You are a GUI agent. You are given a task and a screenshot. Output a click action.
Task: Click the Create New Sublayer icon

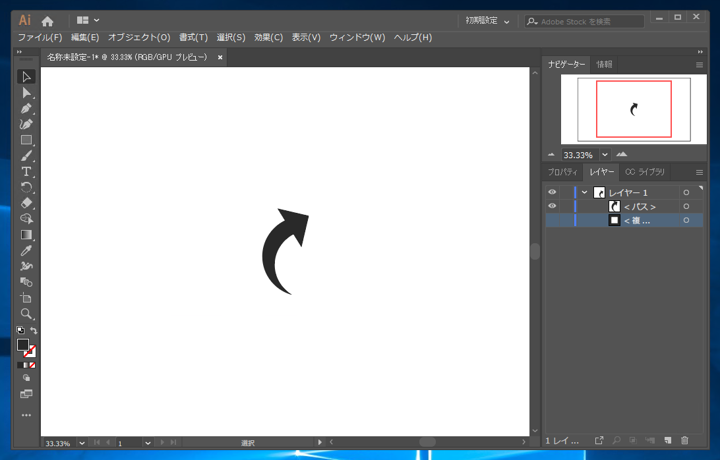pyautogui.click(x=650, y=440)
